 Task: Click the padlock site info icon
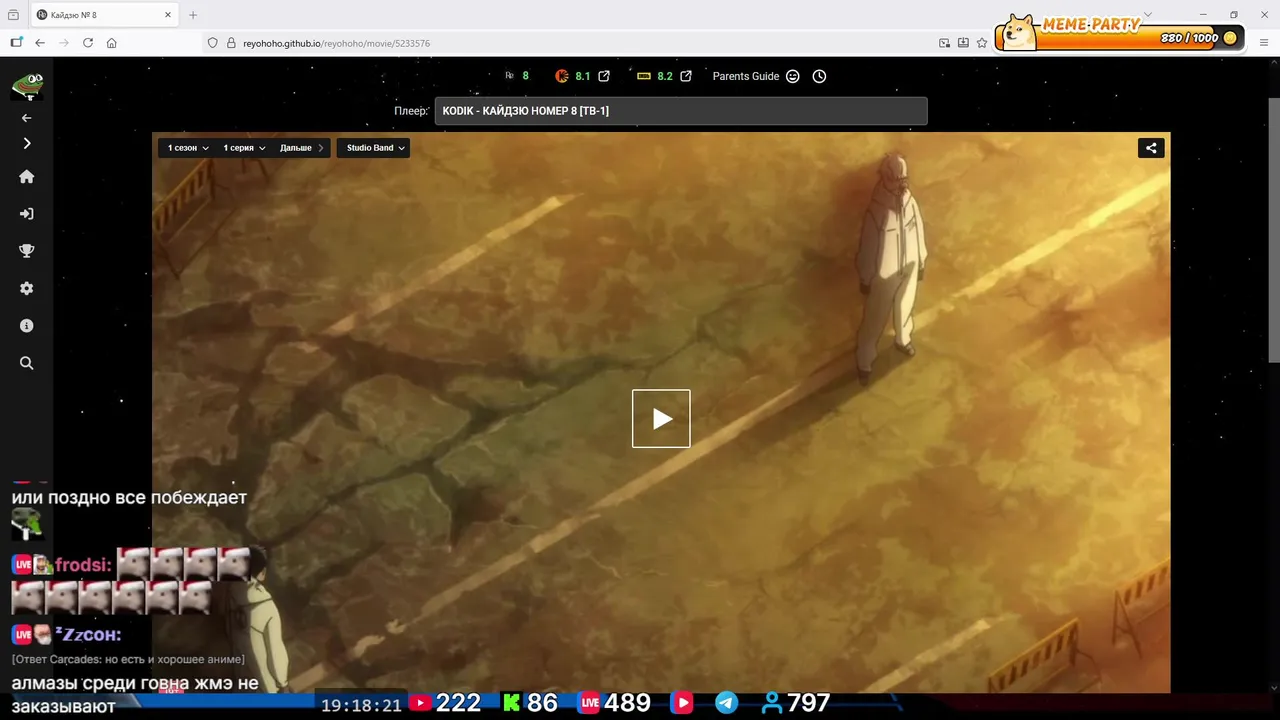[231, 43]
